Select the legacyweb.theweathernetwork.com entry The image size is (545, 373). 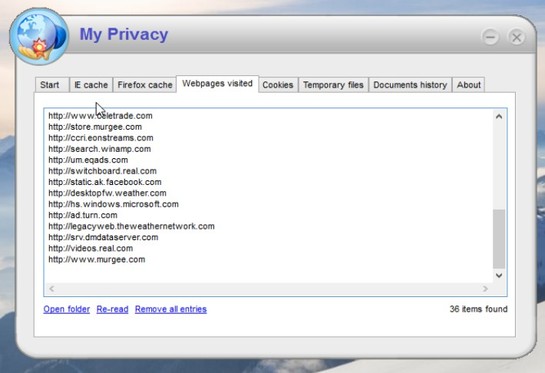coord(131,226)
